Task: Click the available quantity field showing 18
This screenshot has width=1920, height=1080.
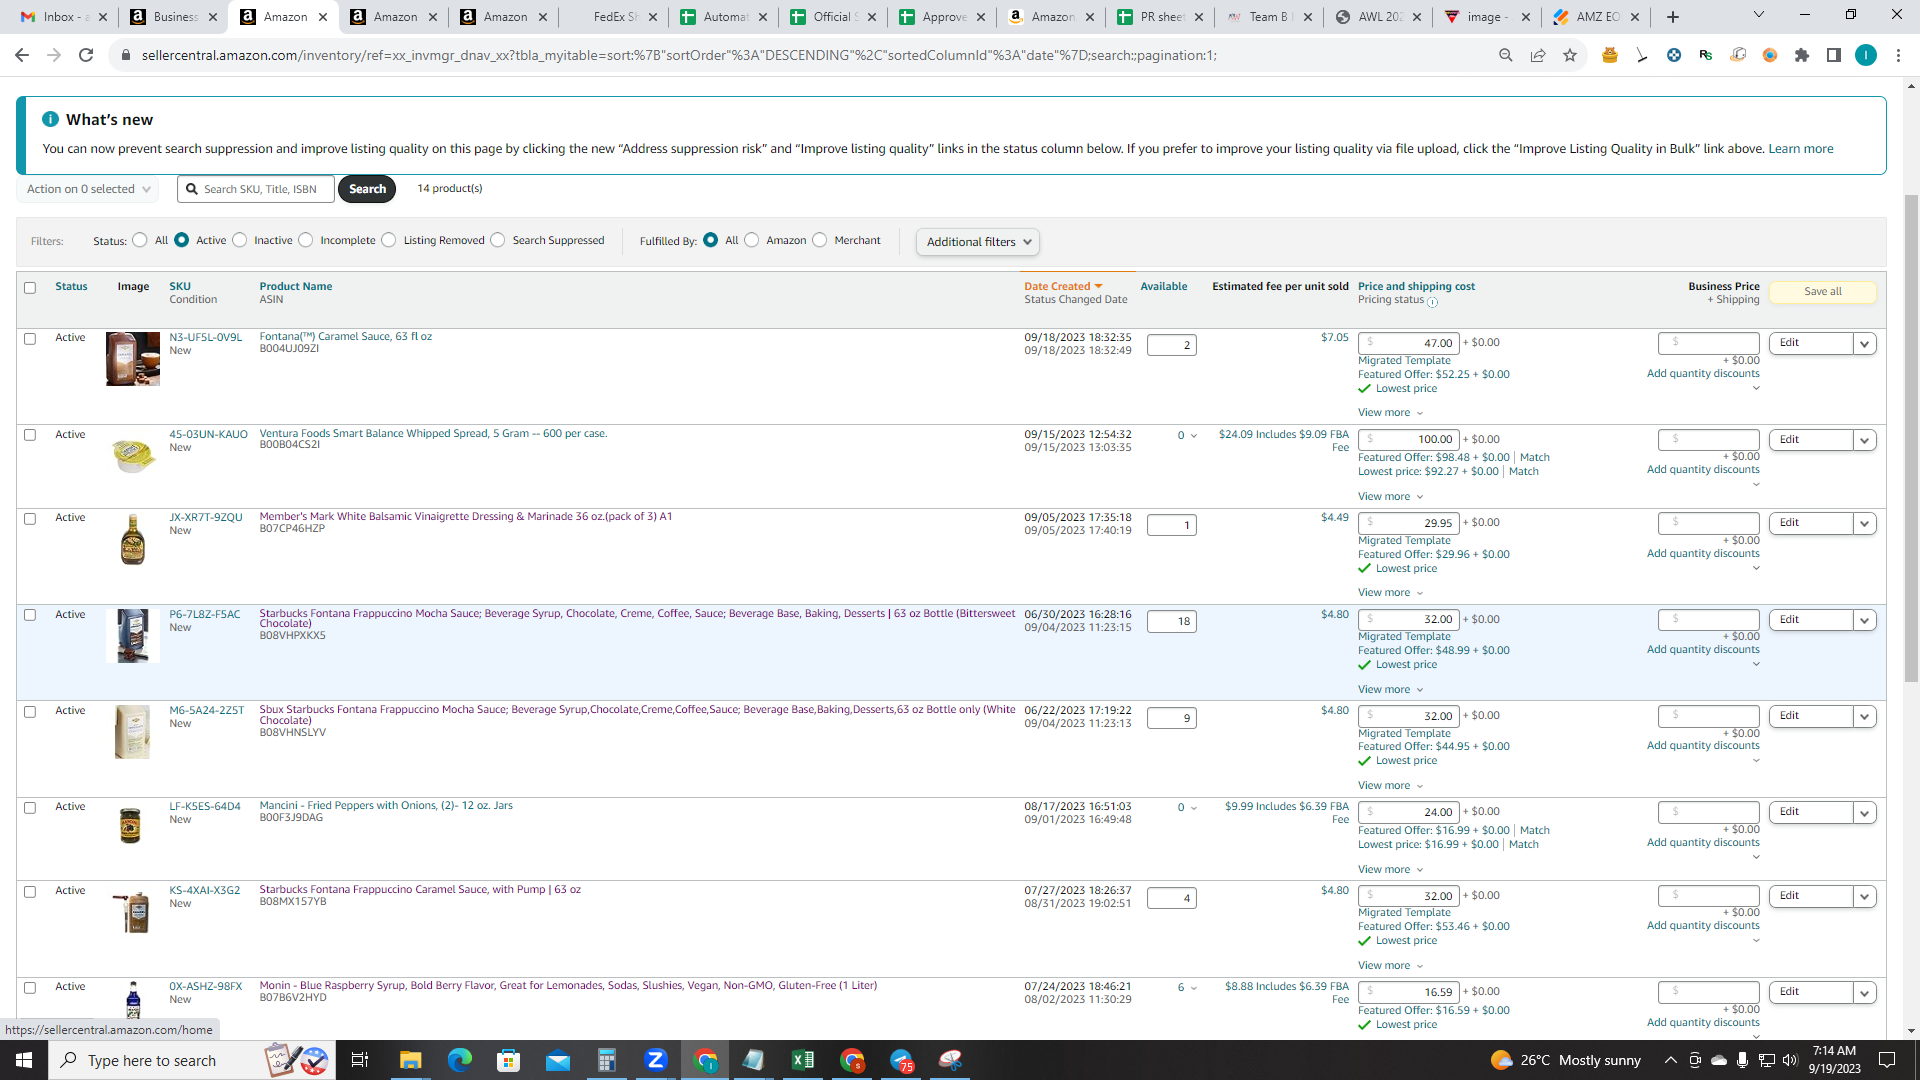Action: tap(1171, 622)
